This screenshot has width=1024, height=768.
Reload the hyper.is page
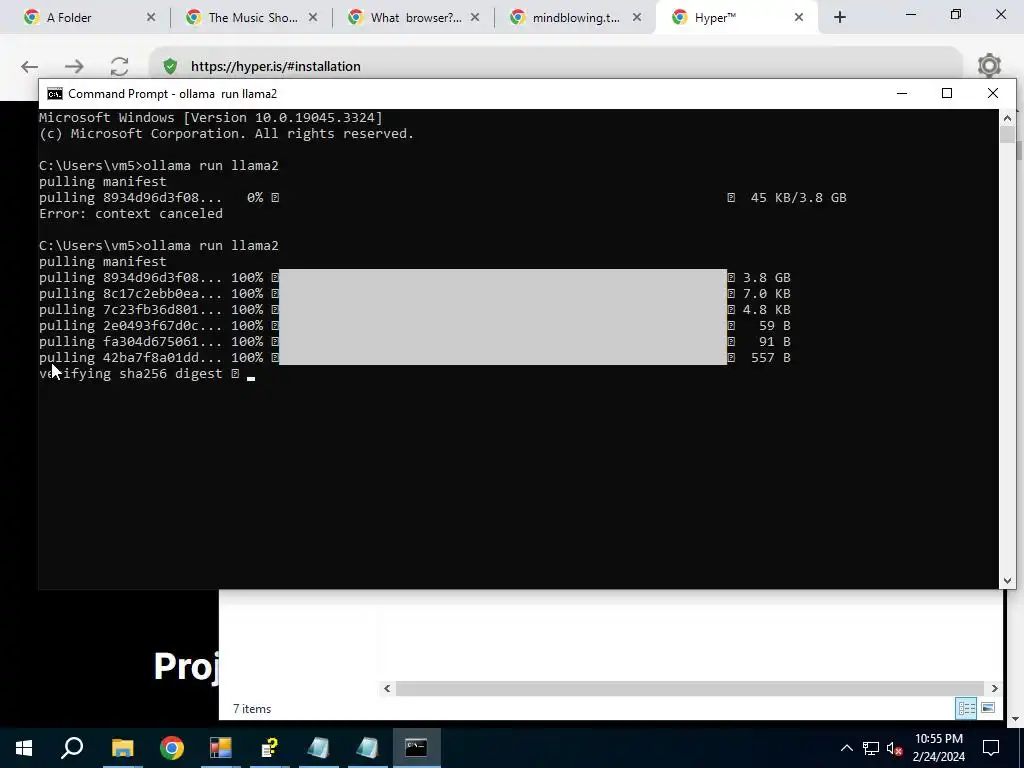[119, 66]
